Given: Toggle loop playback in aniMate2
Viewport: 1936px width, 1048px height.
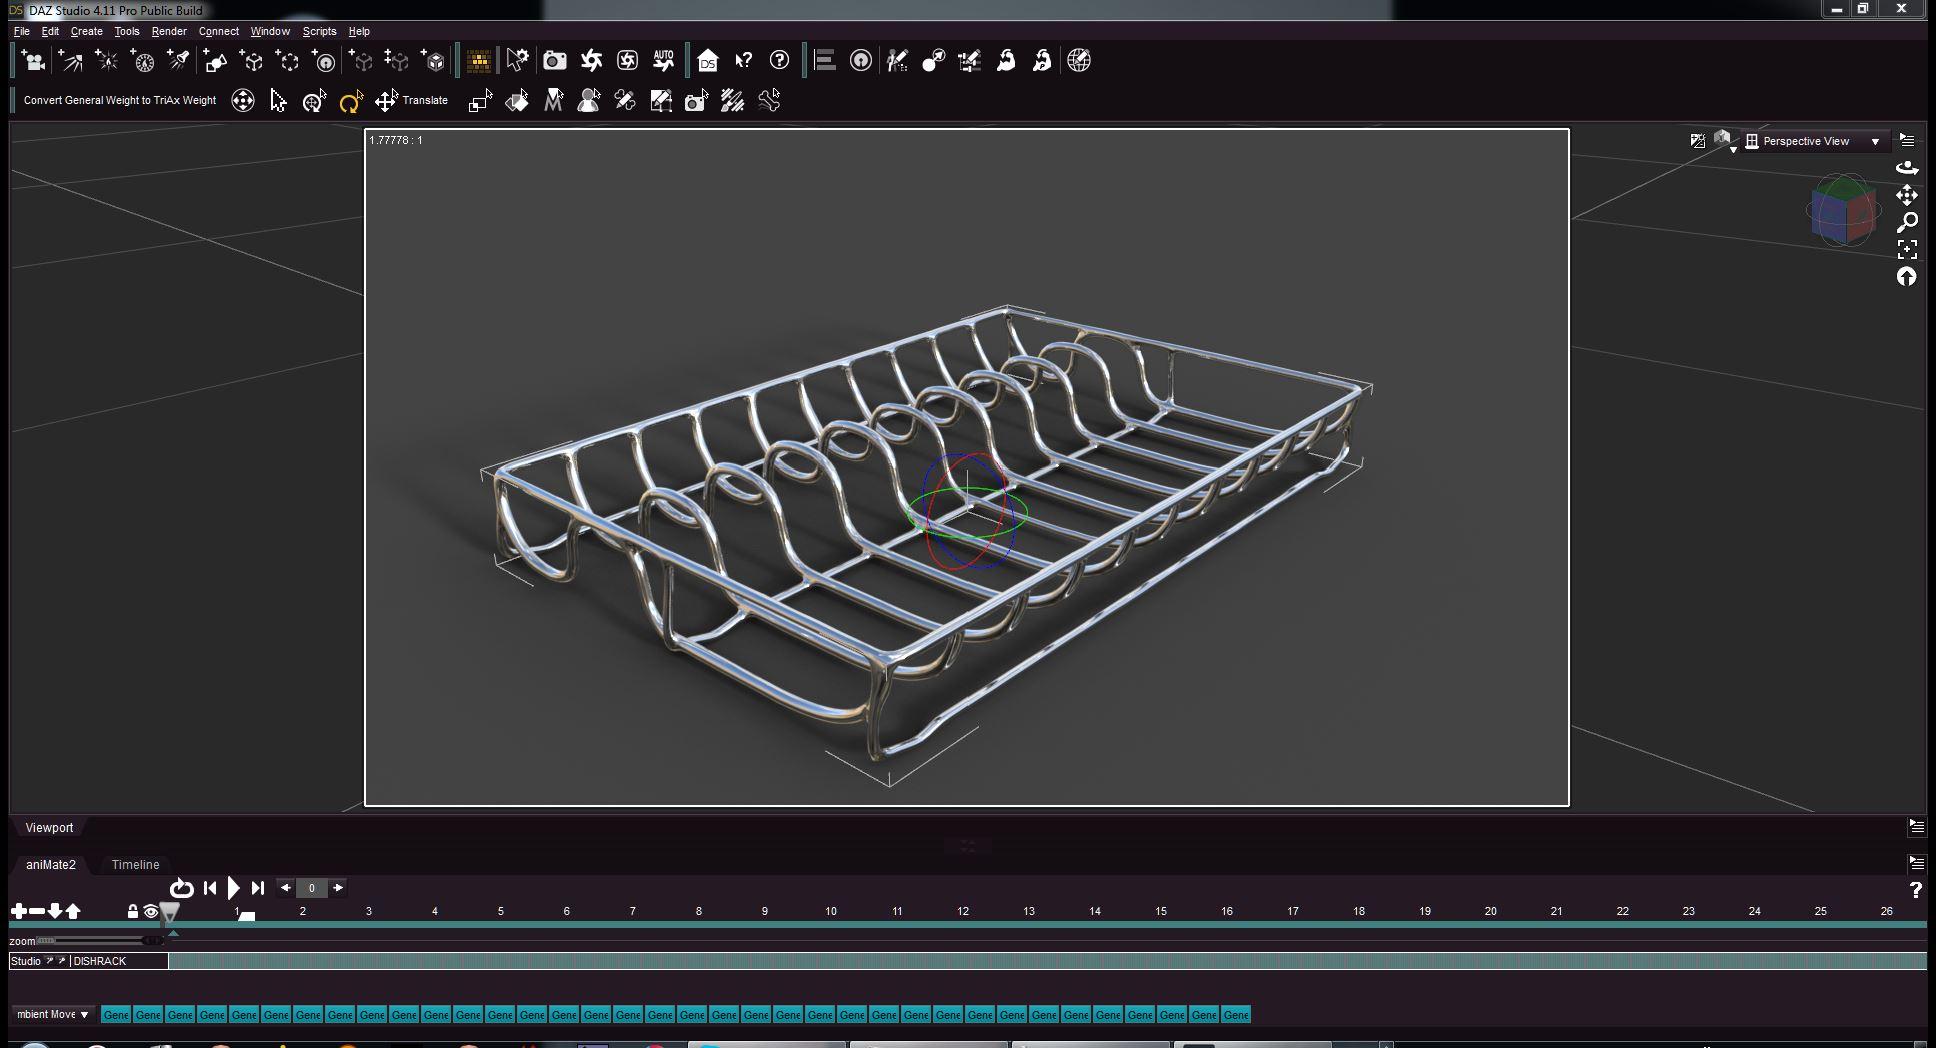Looking at the screenshot, I should pos(181,888).
